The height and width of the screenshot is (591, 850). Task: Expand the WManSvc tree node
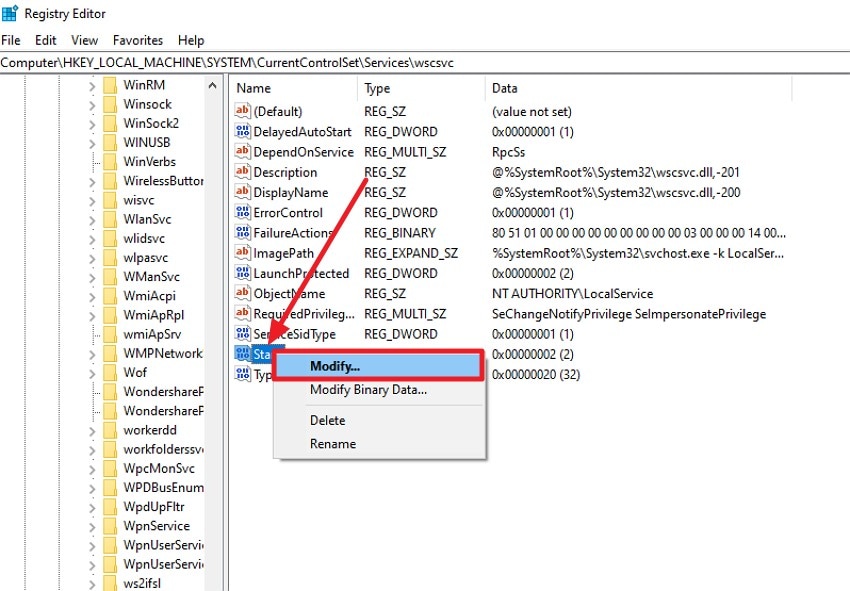click(x=92, y=278)
